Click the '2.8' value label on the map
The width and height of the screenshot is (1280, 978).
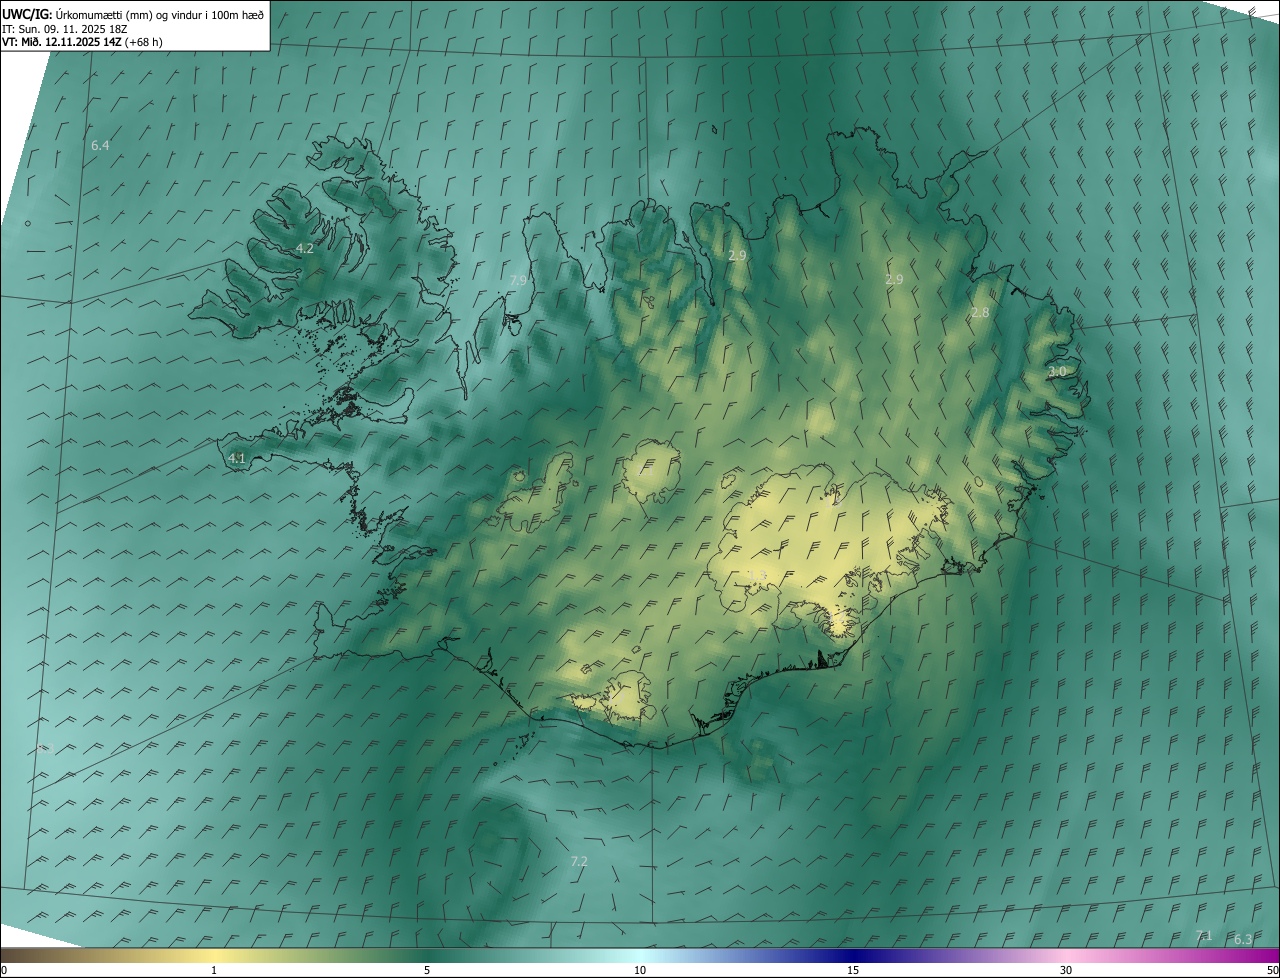point(980,313)
